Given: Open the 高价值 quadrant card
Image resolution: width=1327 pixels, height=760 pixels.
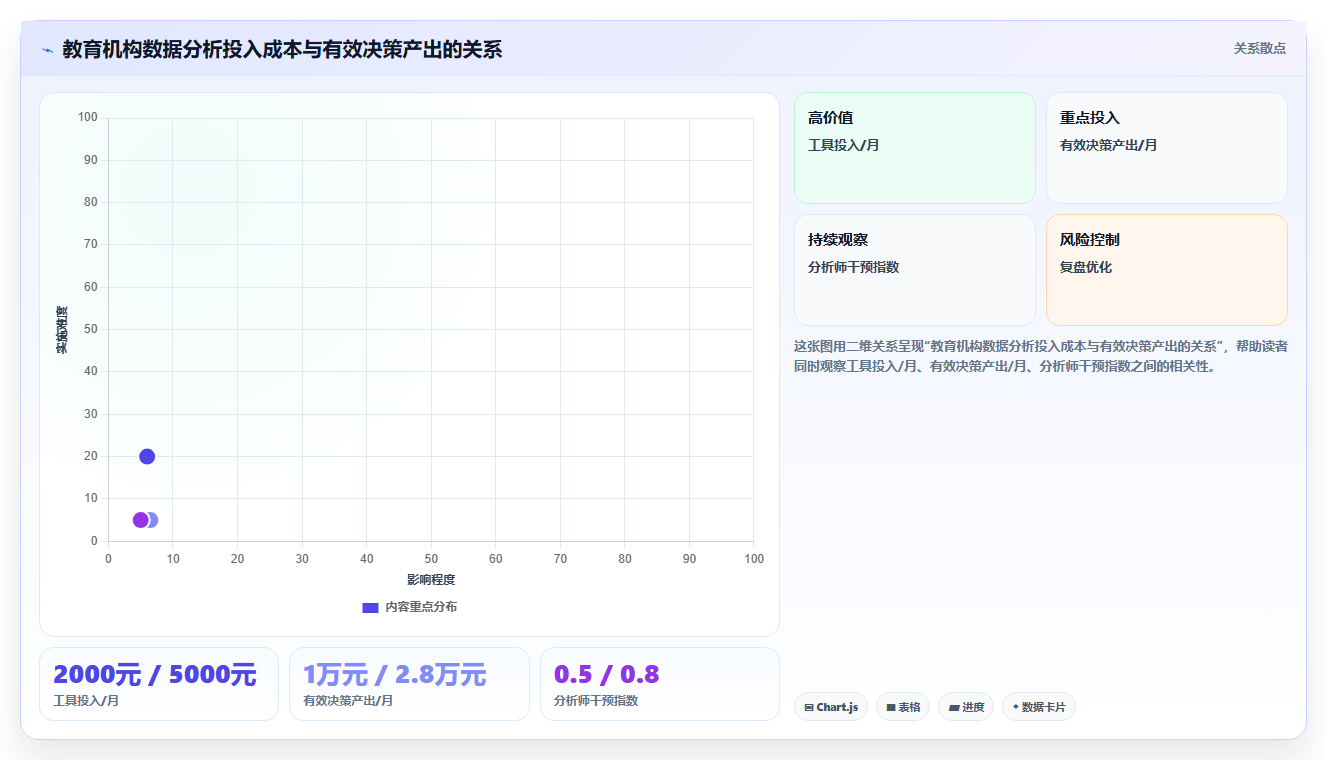Looking at the screenshot, I should pos(915,148).
